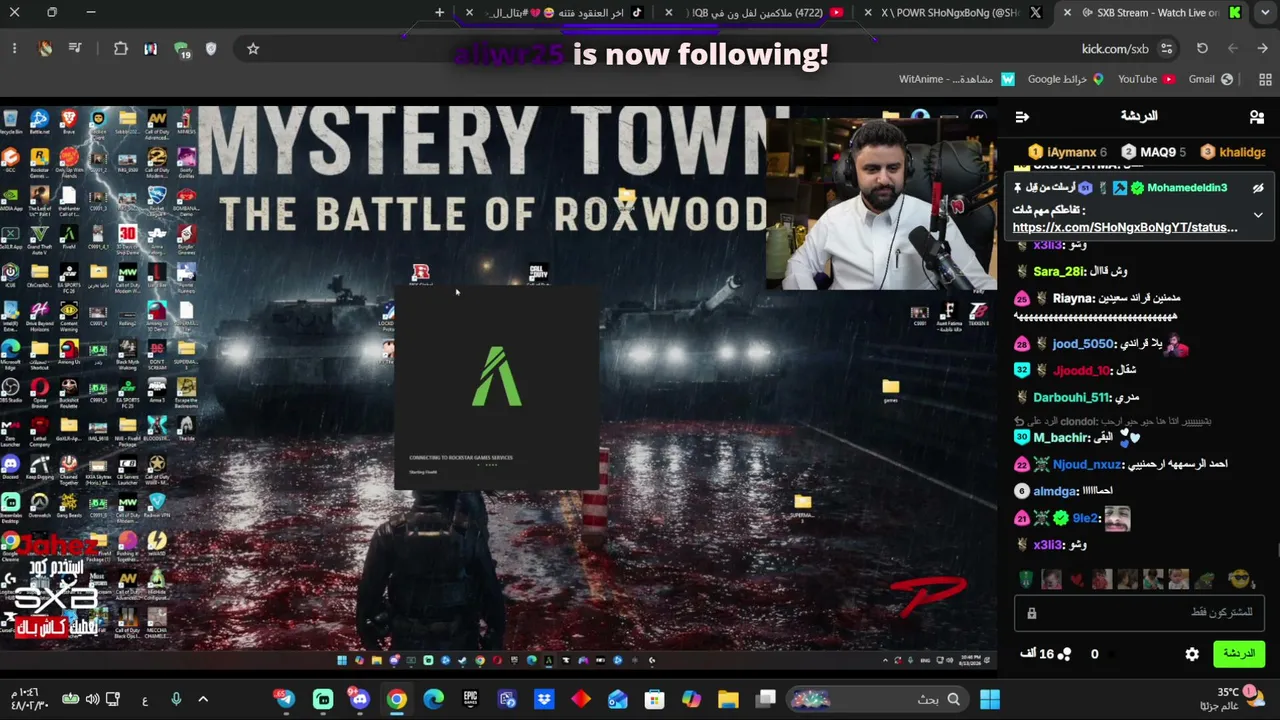Open Njoud_nxuz chat username
1280x720 pixels.
pyautogui.click(x=1087, y=464)
